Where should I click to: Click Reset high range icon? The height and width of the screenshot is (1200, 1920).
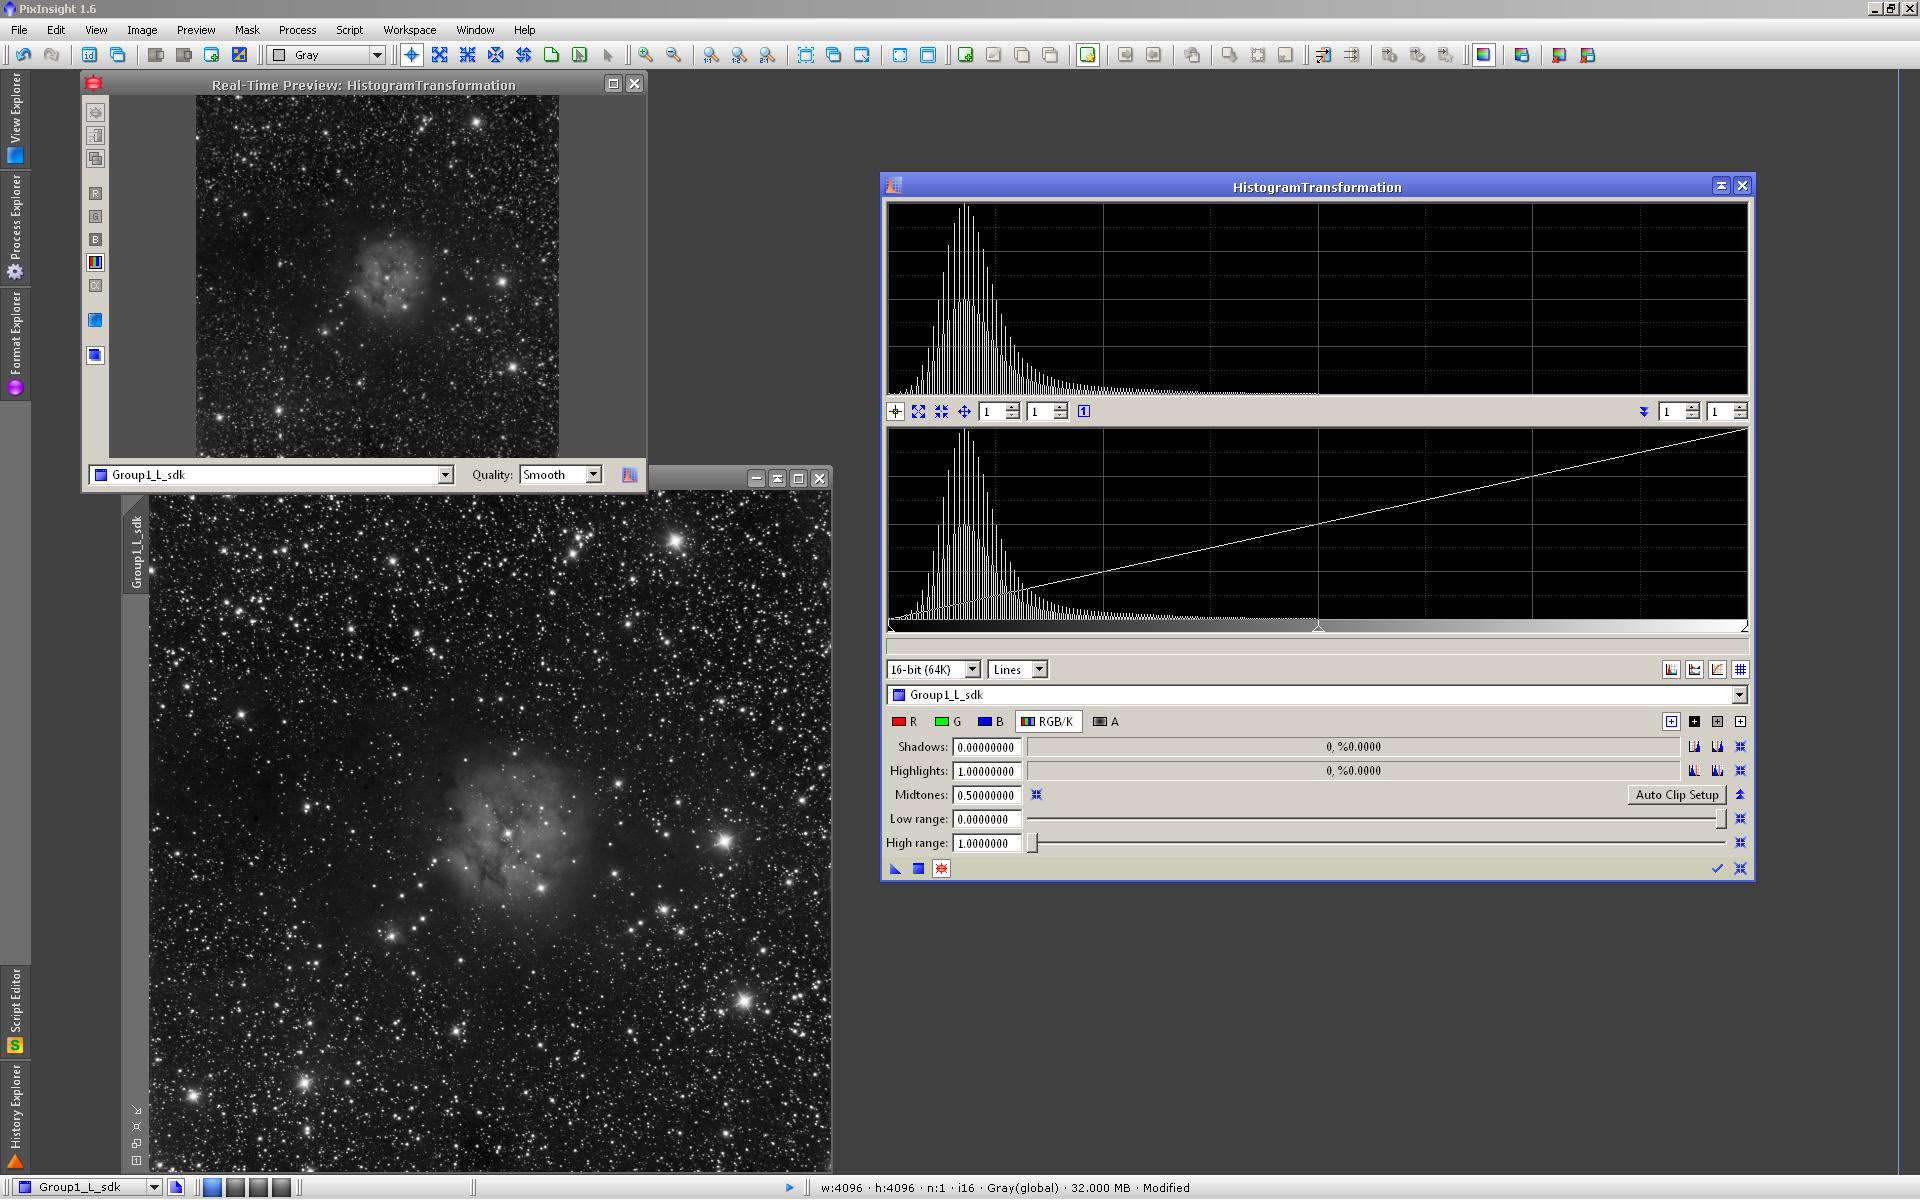point(1740,843)
